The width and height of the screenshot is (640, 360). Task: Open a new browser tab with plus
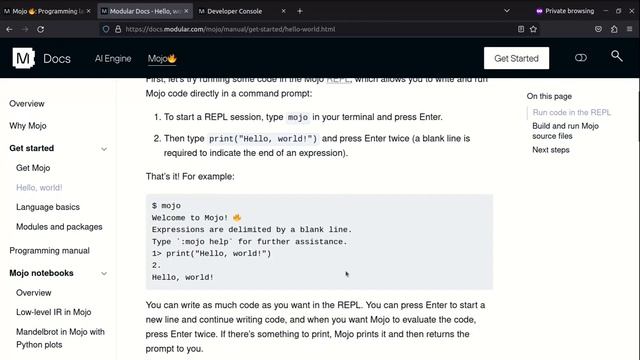coord(300,11)
